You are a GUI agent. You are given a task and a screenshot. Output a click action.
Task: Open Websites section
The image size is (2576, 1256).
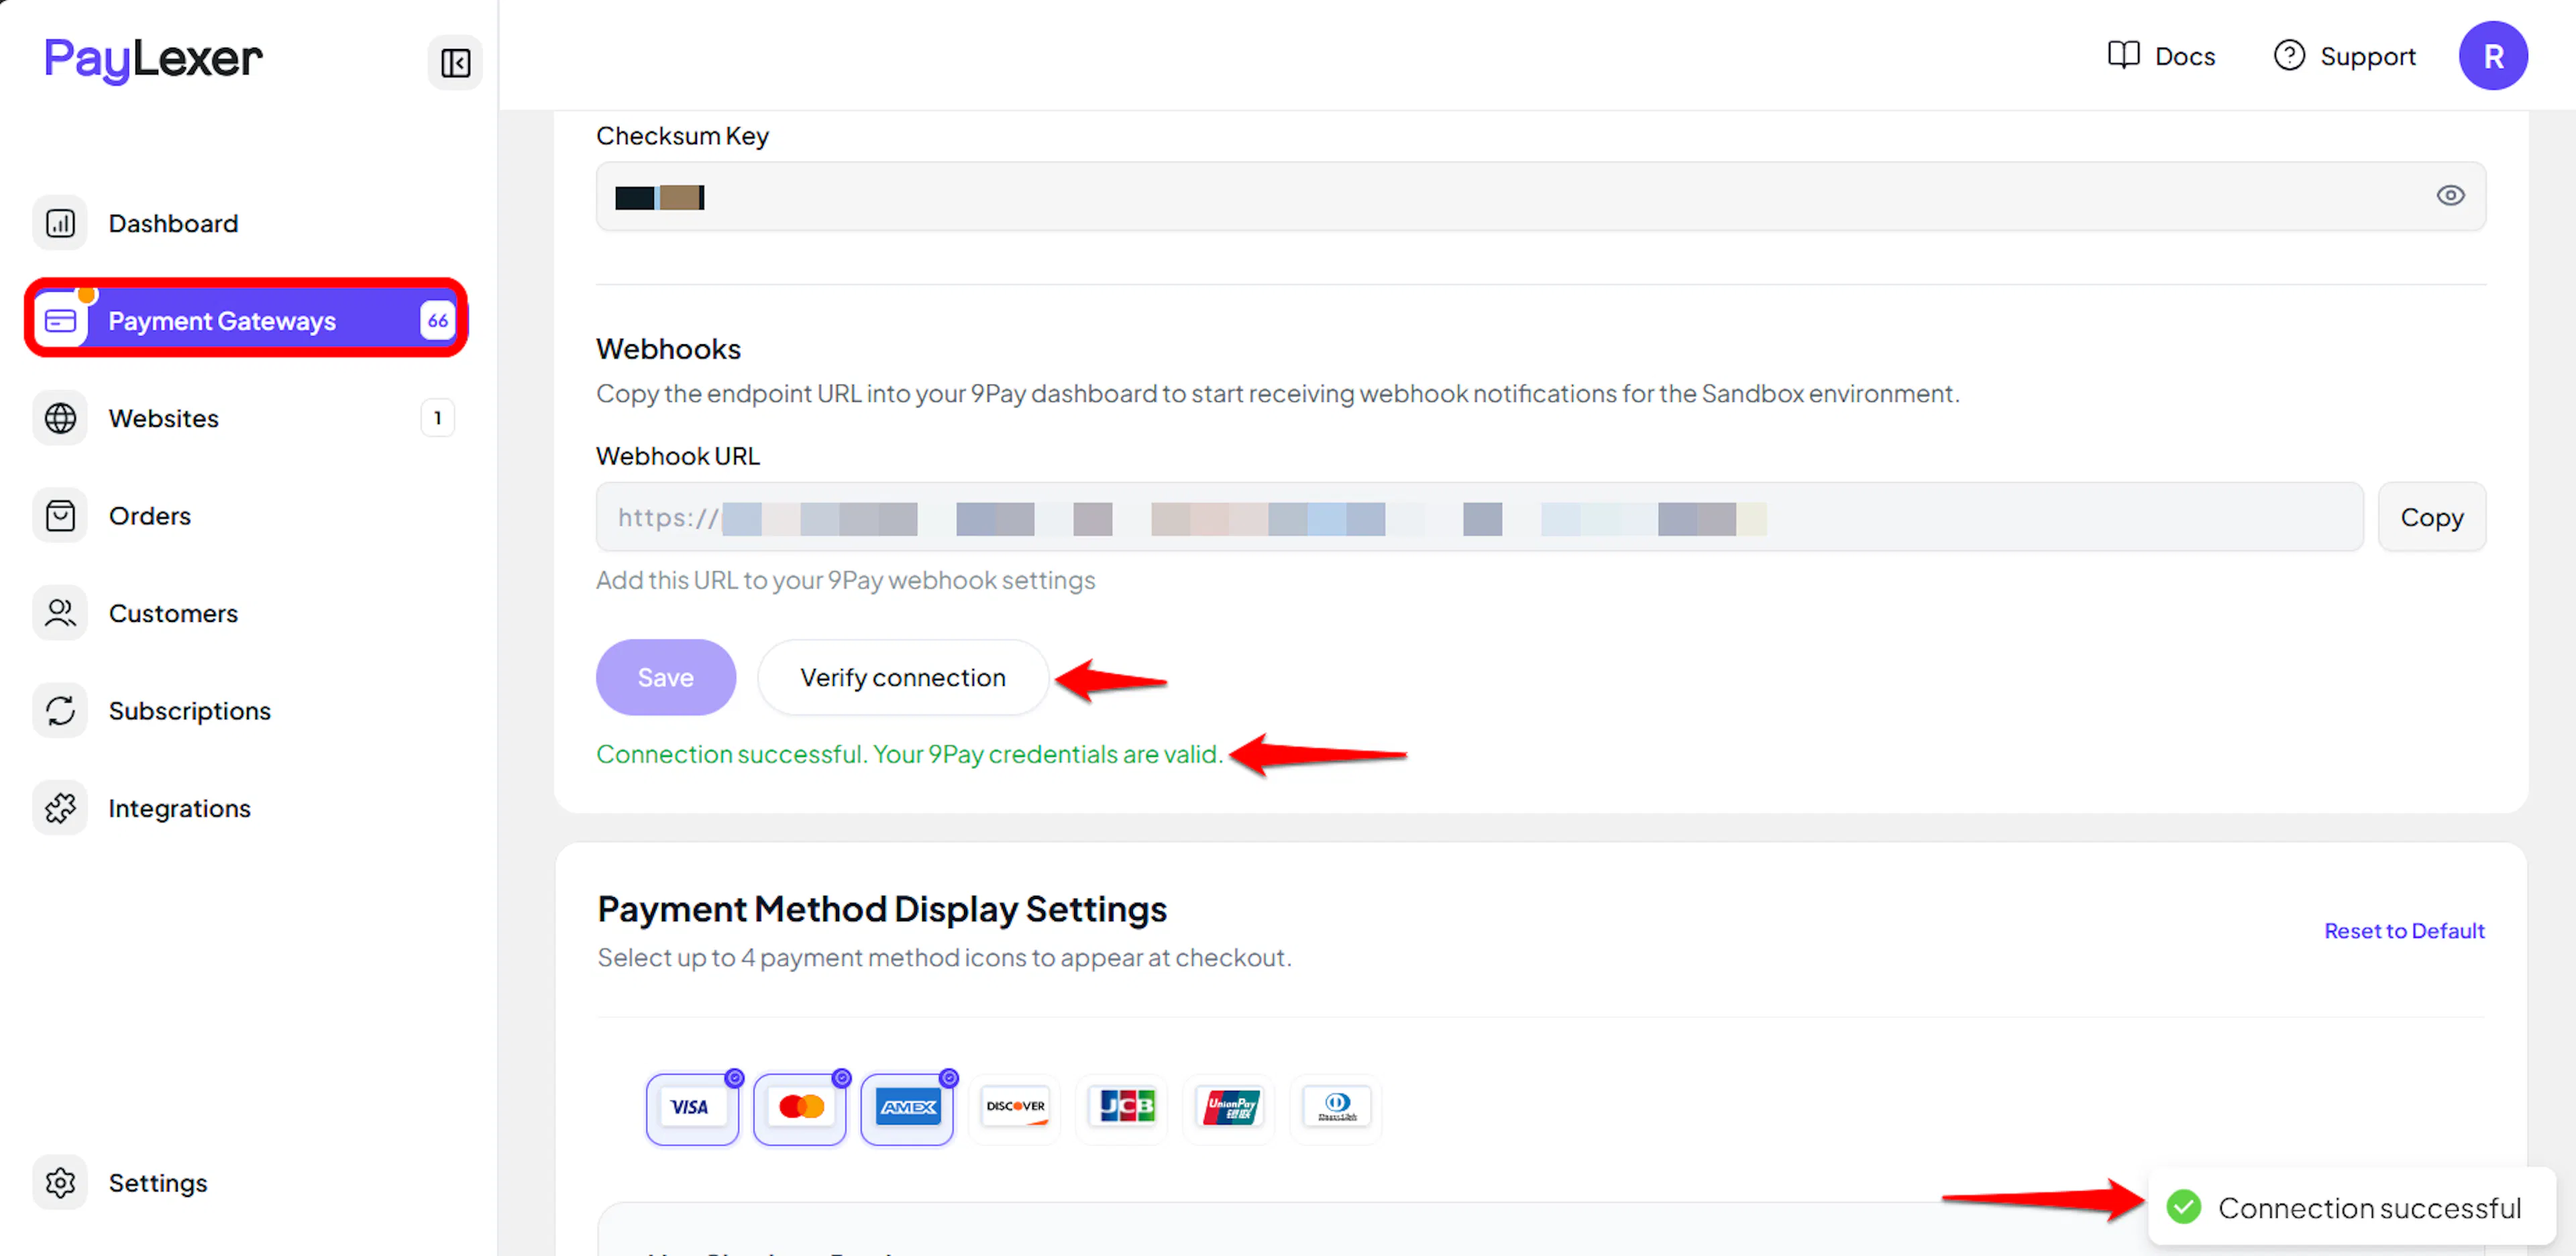pyautogui.click(x=245, y=418)
